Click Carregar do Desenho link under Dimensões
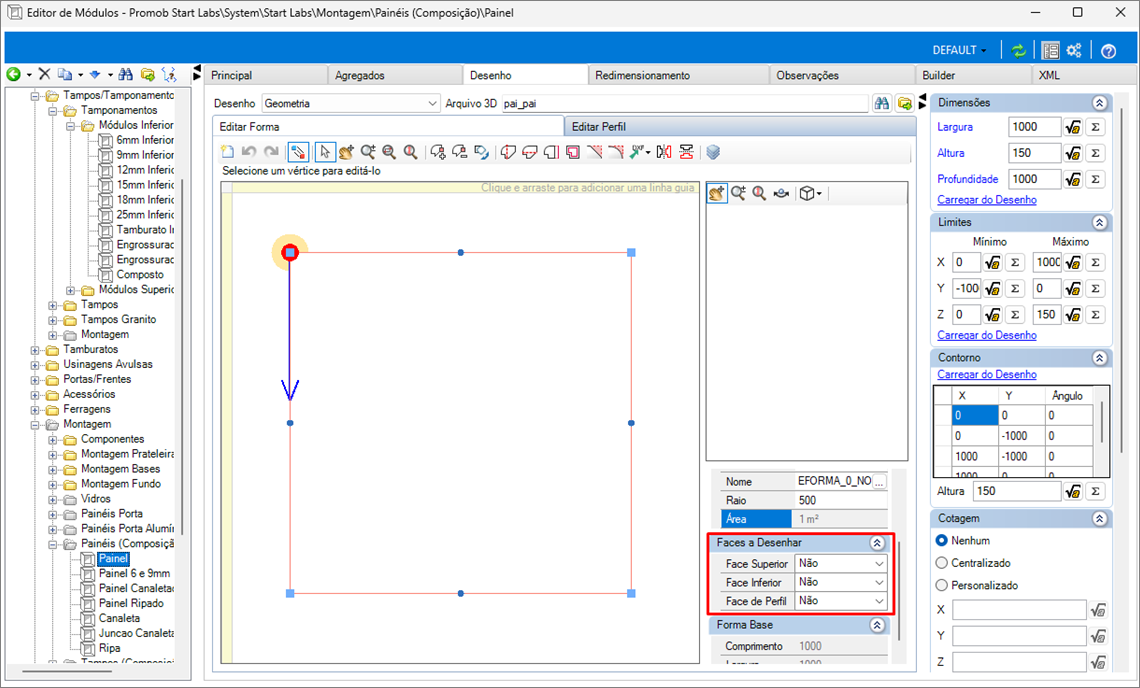Image resolution: width=1140 pixels, height=688 pixels. 986,200
